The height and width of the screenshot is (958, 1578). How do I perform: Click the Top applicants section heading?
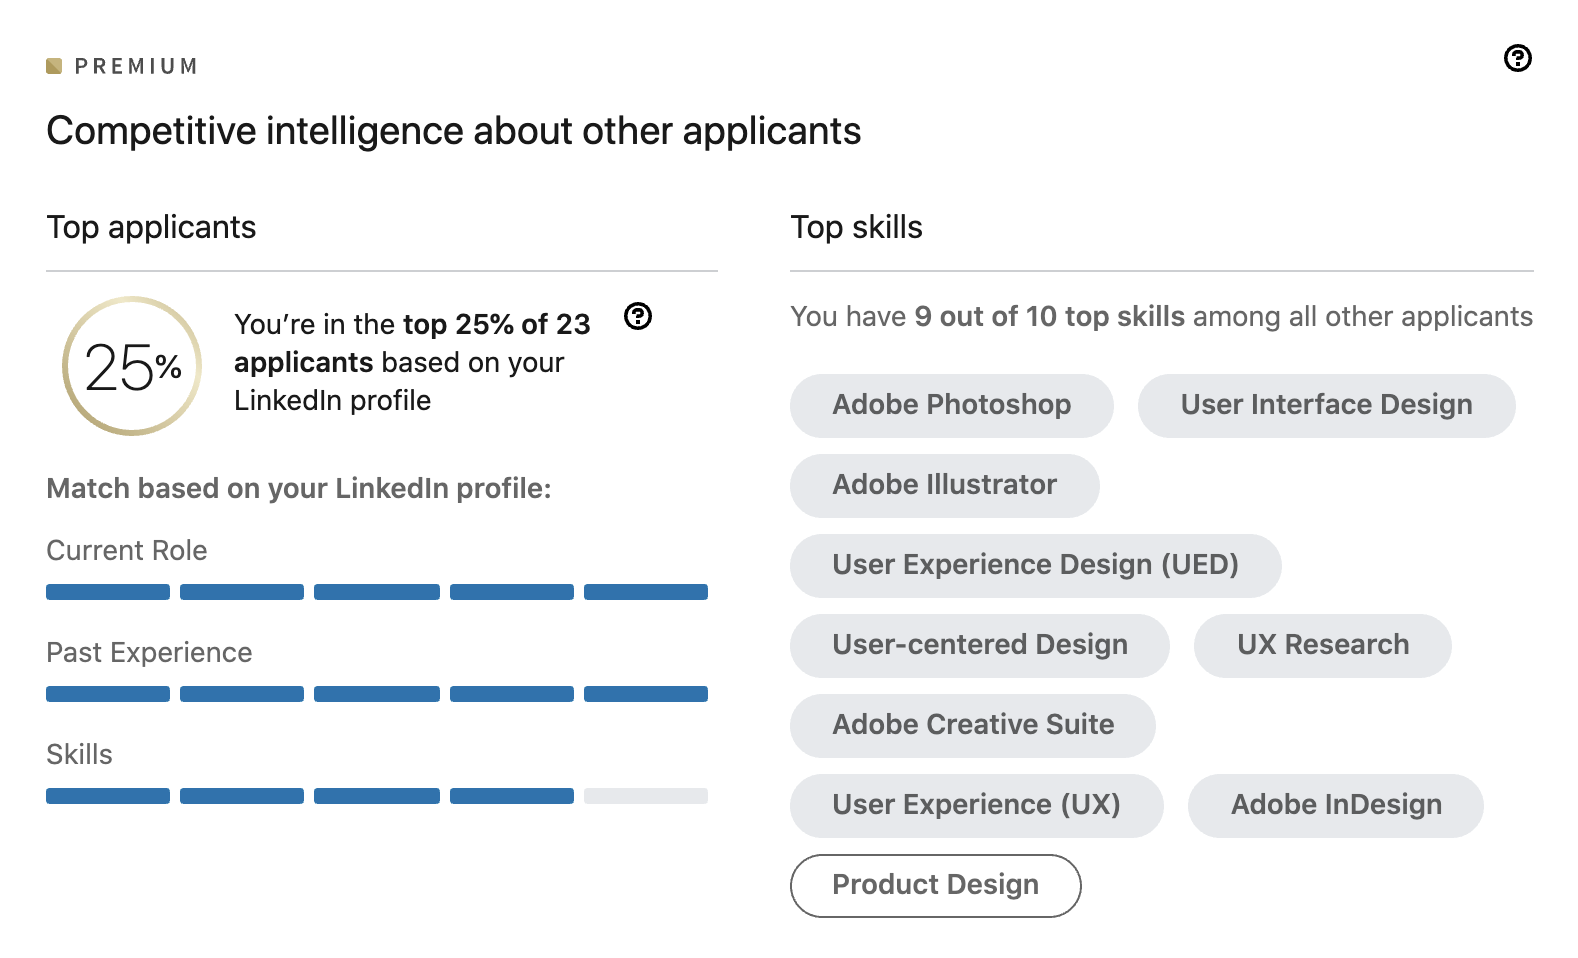[150, 228]
